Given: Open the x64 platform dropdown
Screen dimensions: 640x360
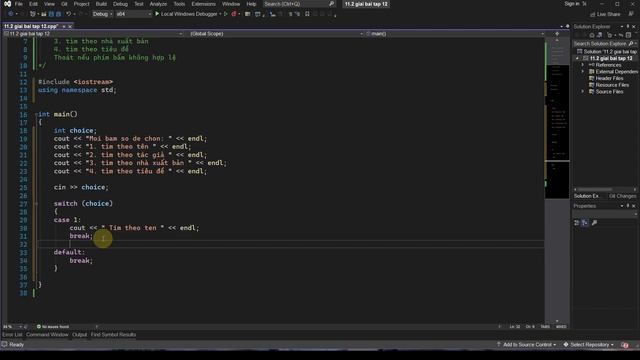Looking at the screenshot, I should (x=133, y=14).
